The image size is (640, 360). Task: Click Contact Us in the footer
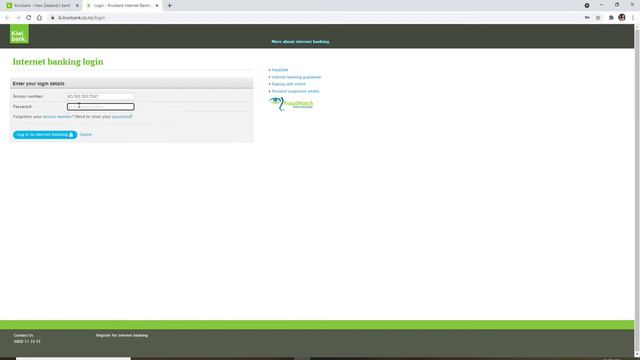tap(24, 335)
